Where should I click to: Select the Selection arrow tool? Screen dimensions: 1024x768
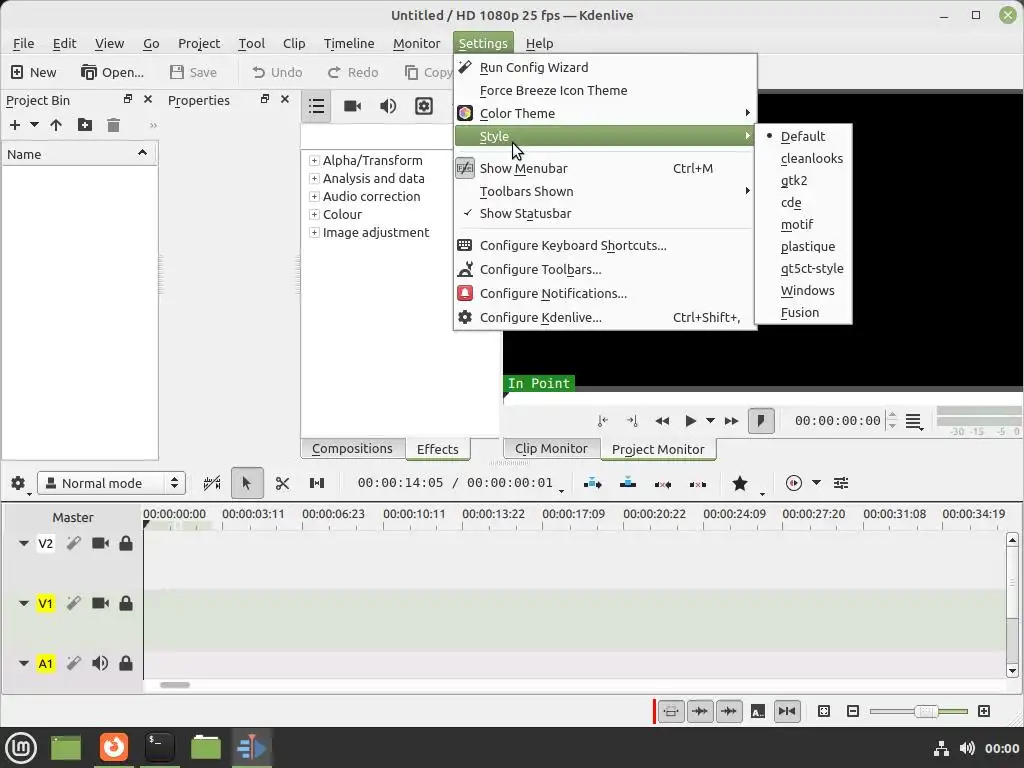(x=247, y=483)
